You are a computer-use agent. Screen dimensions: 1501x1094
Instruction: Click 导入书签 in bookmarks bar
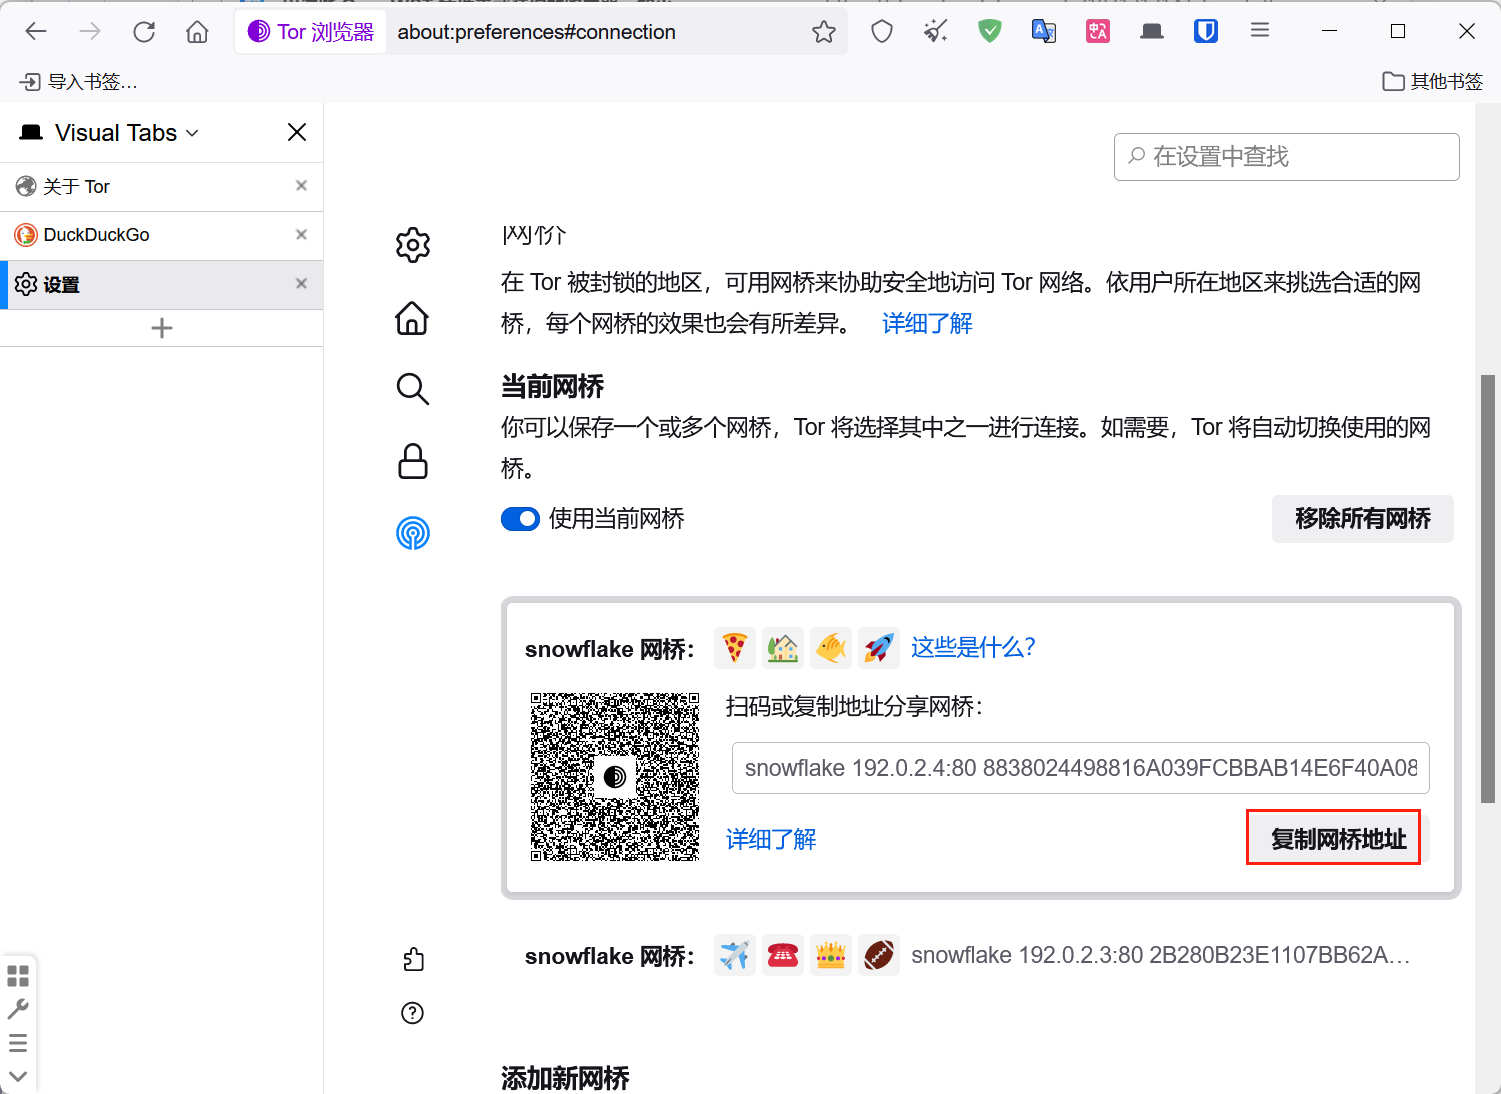point(80,82)
